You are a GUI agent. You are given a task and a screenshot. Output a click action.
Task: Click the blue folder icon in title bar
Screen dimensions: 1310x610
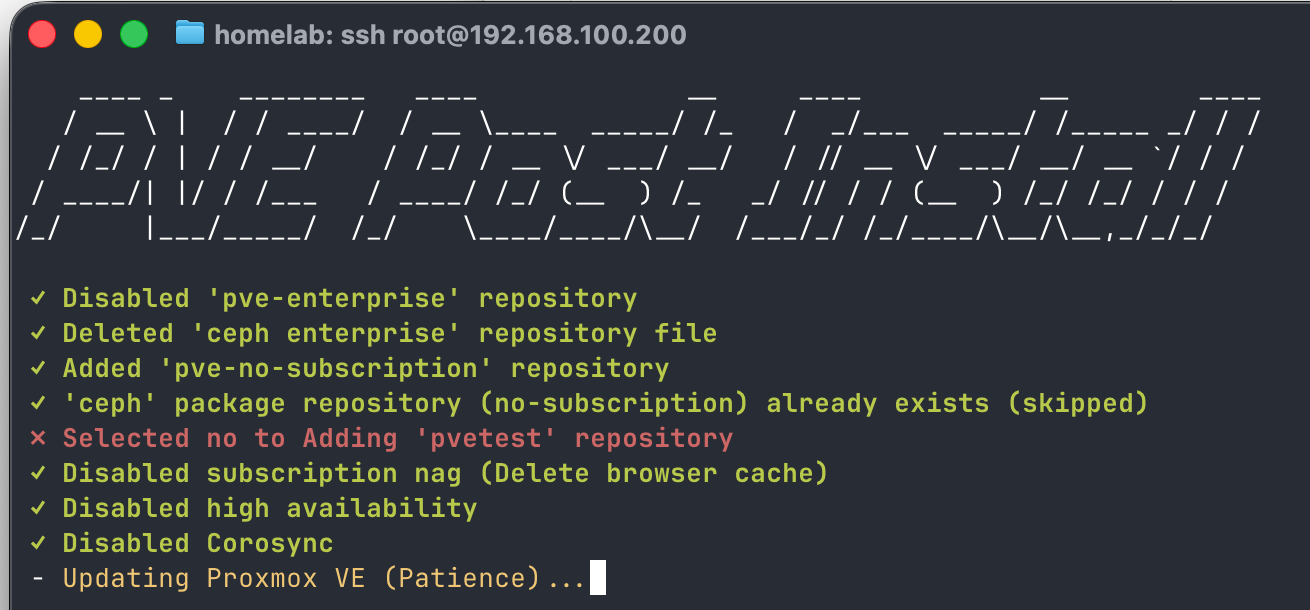point(189,34)
